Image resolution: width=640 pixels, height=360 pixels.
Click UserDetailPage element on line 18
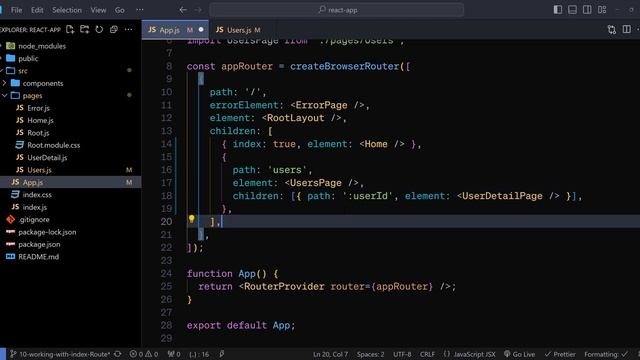[x=502, y=196]
